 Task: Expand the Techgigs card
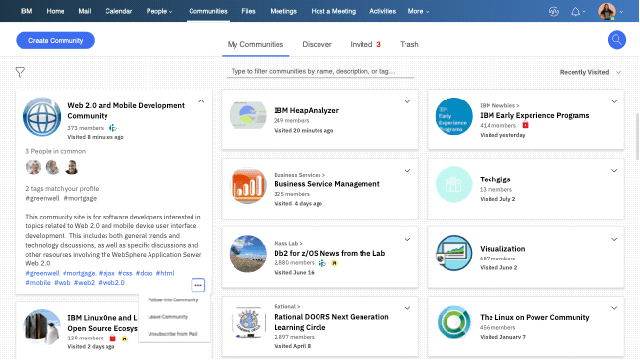[614, 171]
